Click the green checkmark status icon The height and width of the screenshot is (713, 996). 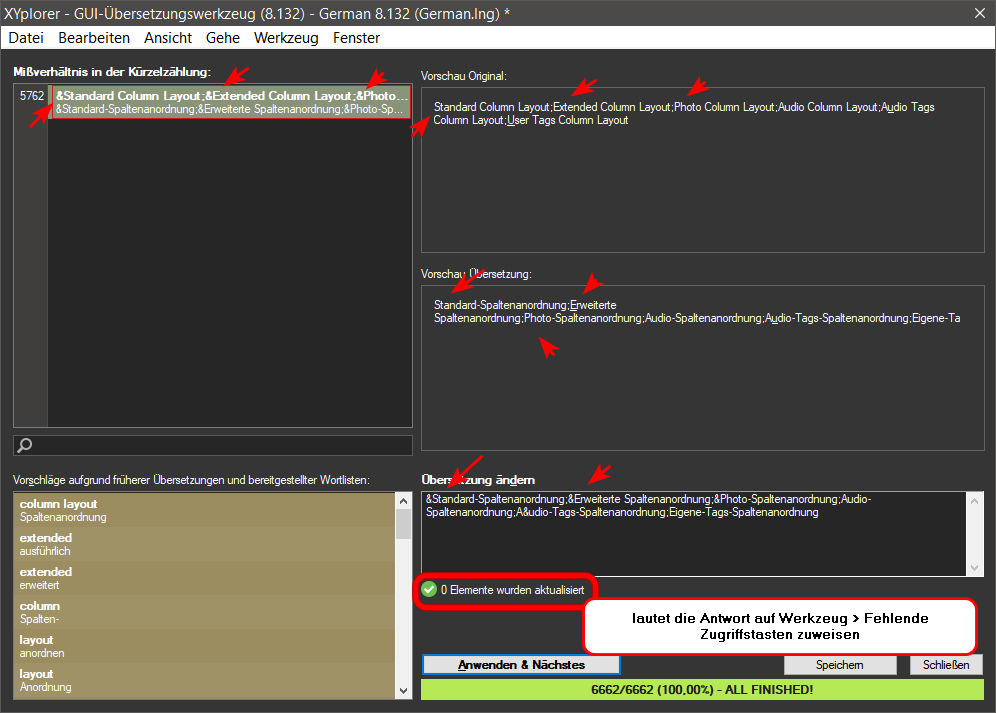(429, 590)
